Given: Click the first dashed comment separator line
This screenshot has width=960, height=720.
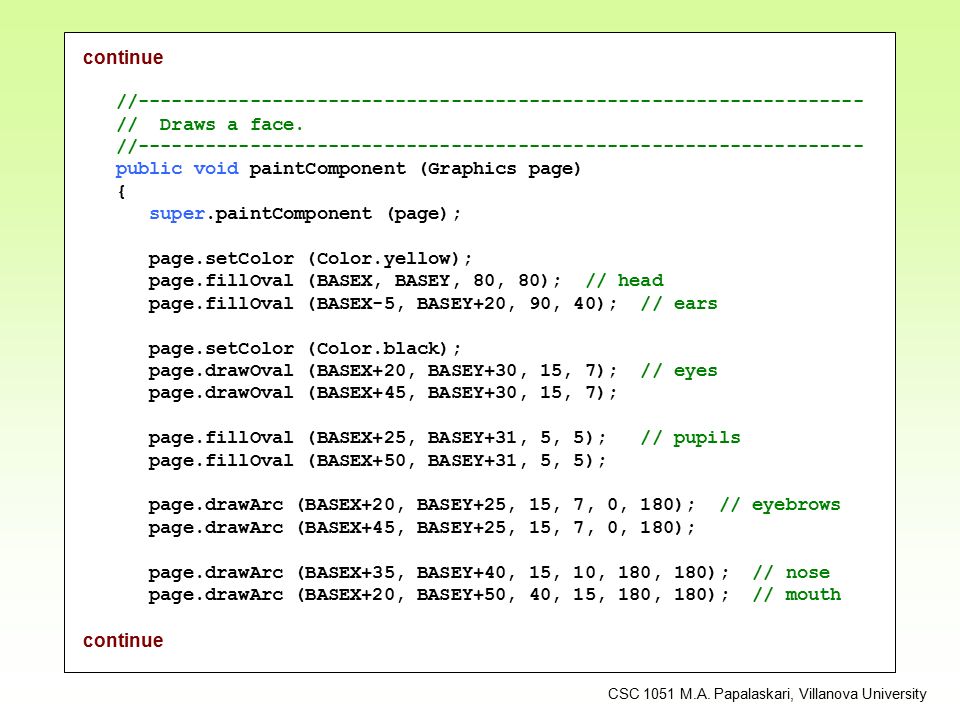Looking at the screenshot, I should (x=490, y=101).
